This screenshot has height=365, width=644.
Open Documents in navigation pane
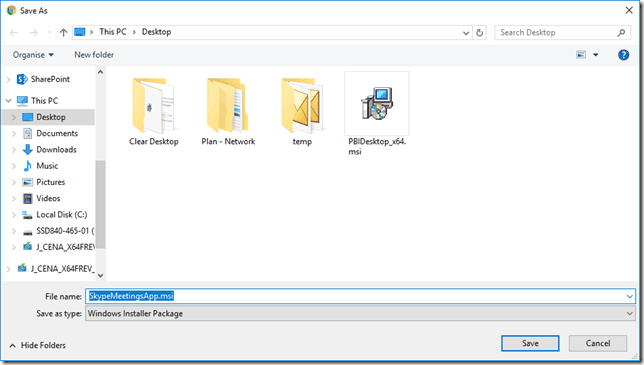coord(57,133)
